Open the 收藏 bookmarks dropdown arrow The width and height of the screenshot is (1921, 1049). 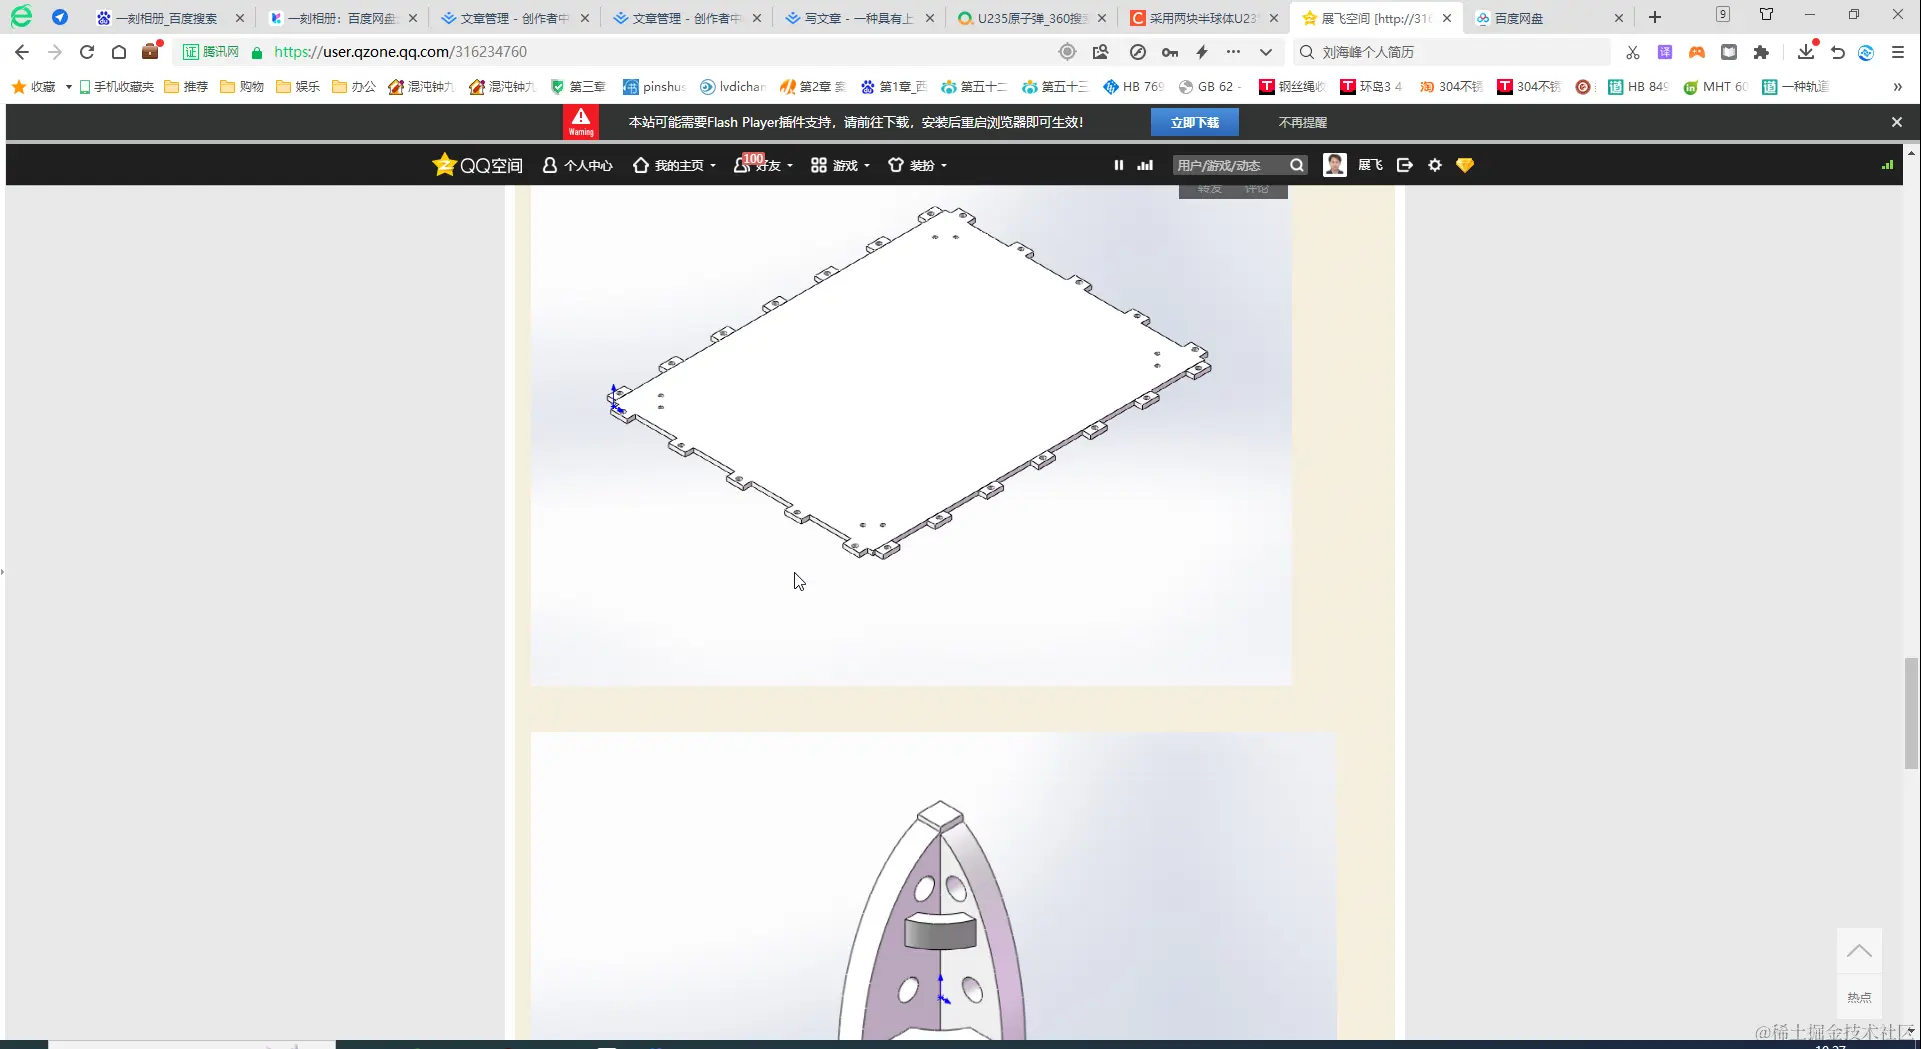pyautogui.click(x=68, y=86)
